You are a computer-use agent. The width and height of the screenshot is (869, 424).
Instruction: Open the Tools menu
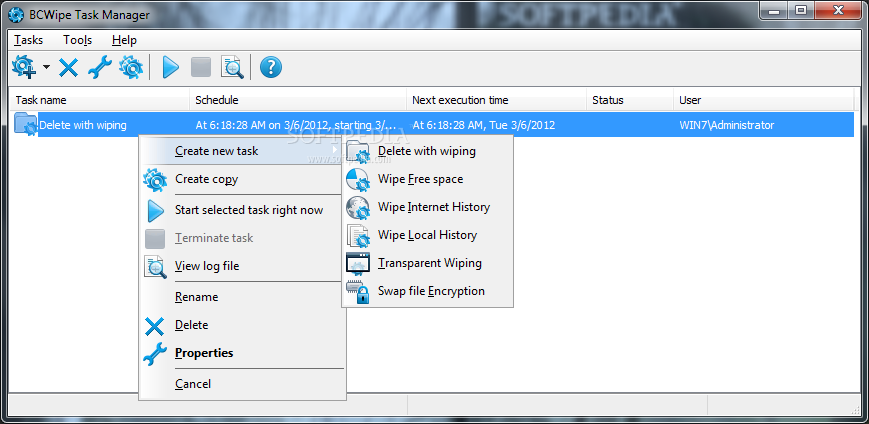pos(78,40)
